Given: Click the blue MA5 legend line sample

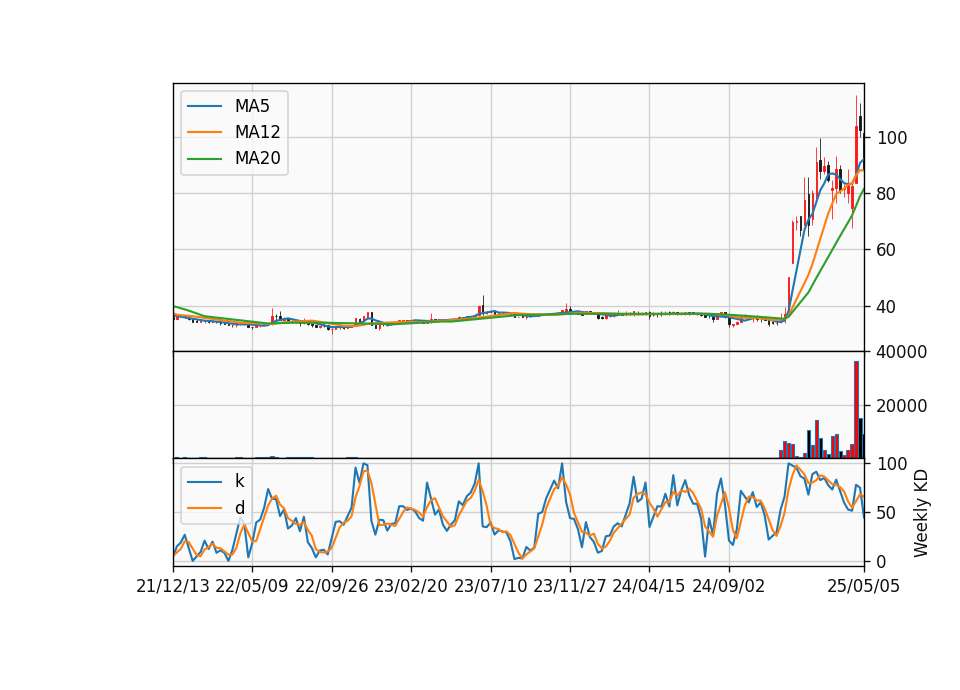Looking at the screenshot, I should pyautogui.click(x=204, y=106).
